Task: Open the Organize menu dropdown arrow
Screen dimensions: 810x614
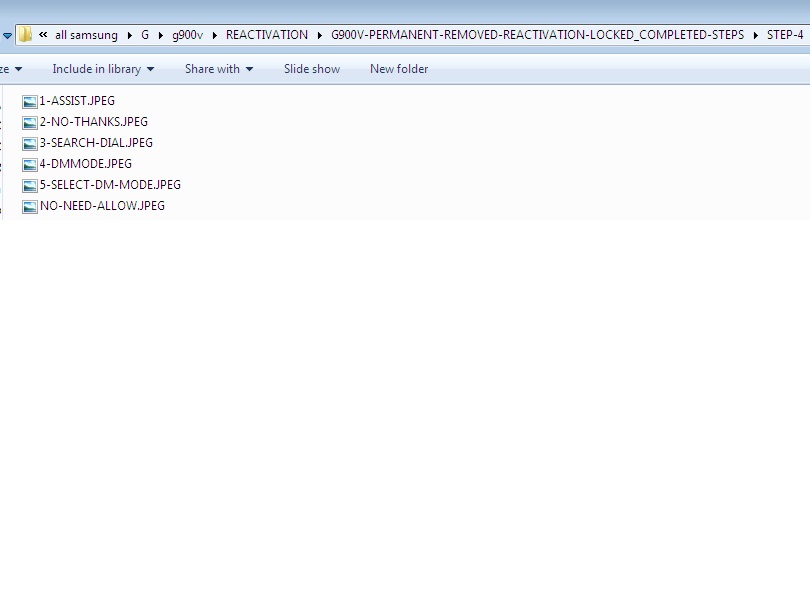Action: point(19,69)
